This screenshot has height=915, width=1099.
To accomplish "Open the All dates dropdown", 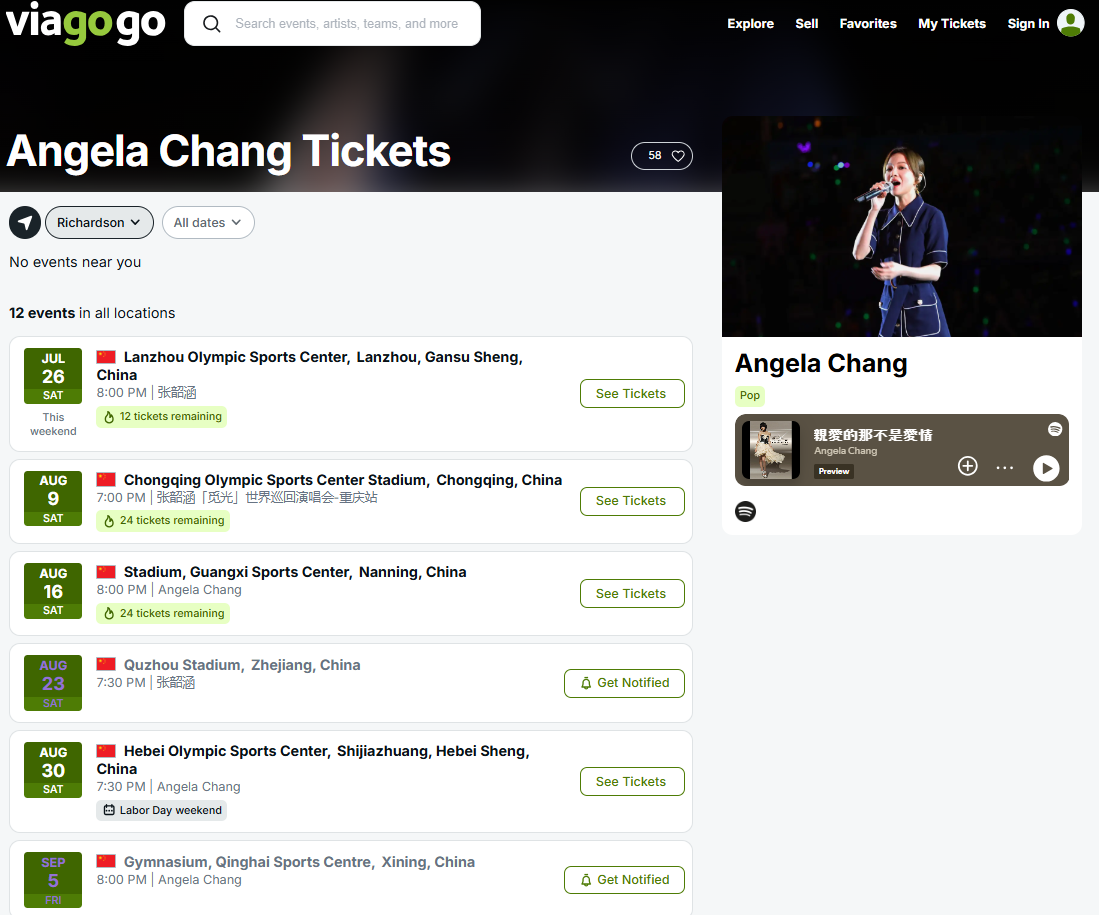I will pyautogui.click(x=208, y=223).
